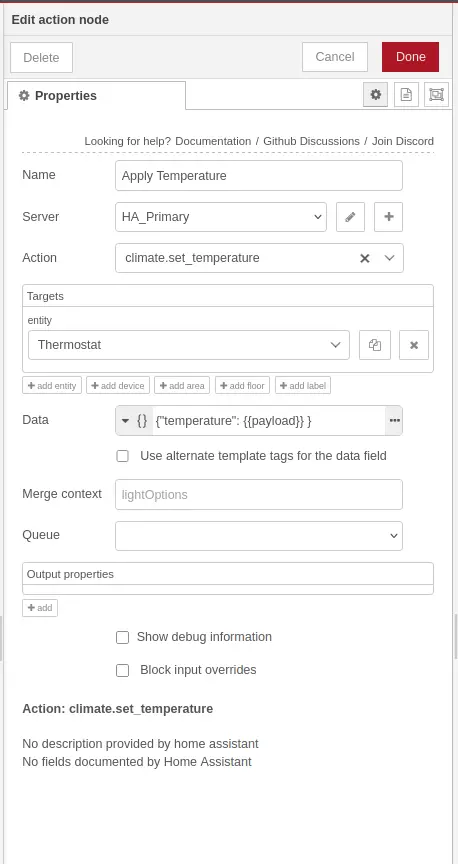The height and width of the screenshot is (864, 458).
Task: Click add device button
Action: coord(118,386)
